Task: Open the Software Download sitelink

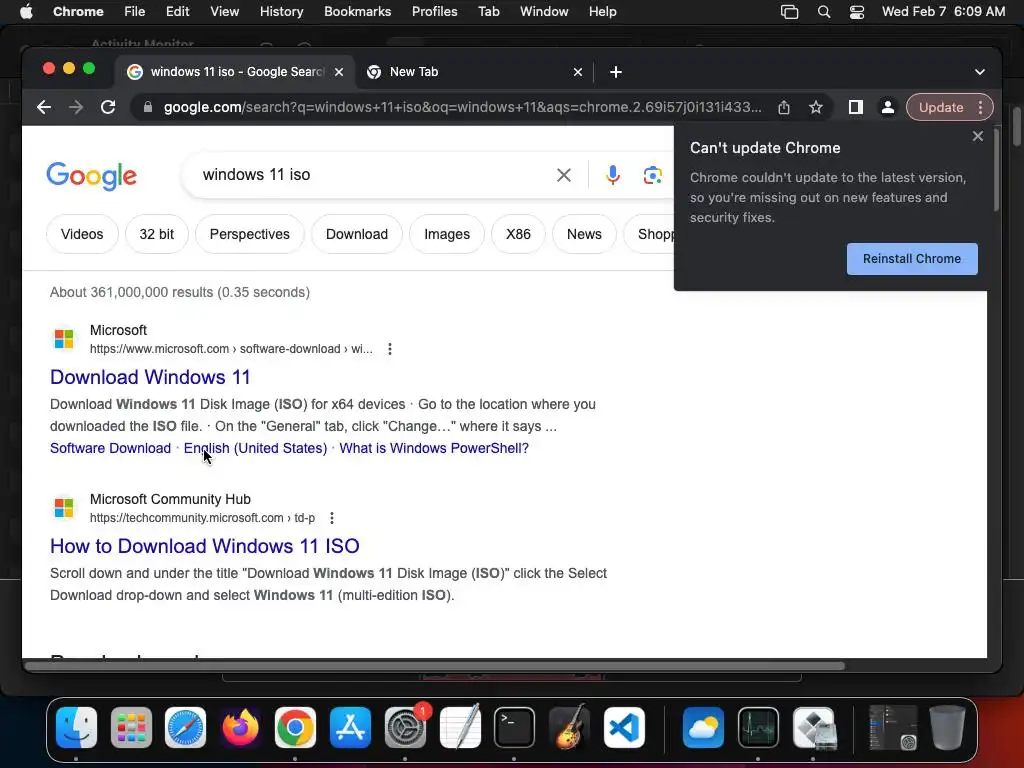Action: point(110,448)
